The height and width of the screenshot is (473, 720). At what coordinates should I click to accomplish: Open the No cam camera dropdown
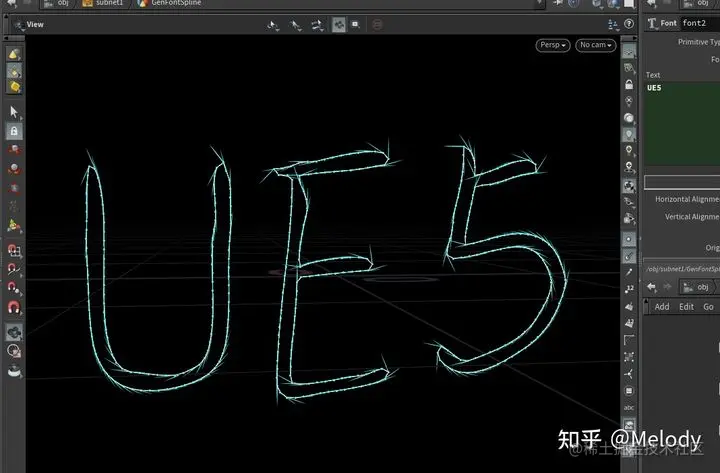[x=595, y=45]
